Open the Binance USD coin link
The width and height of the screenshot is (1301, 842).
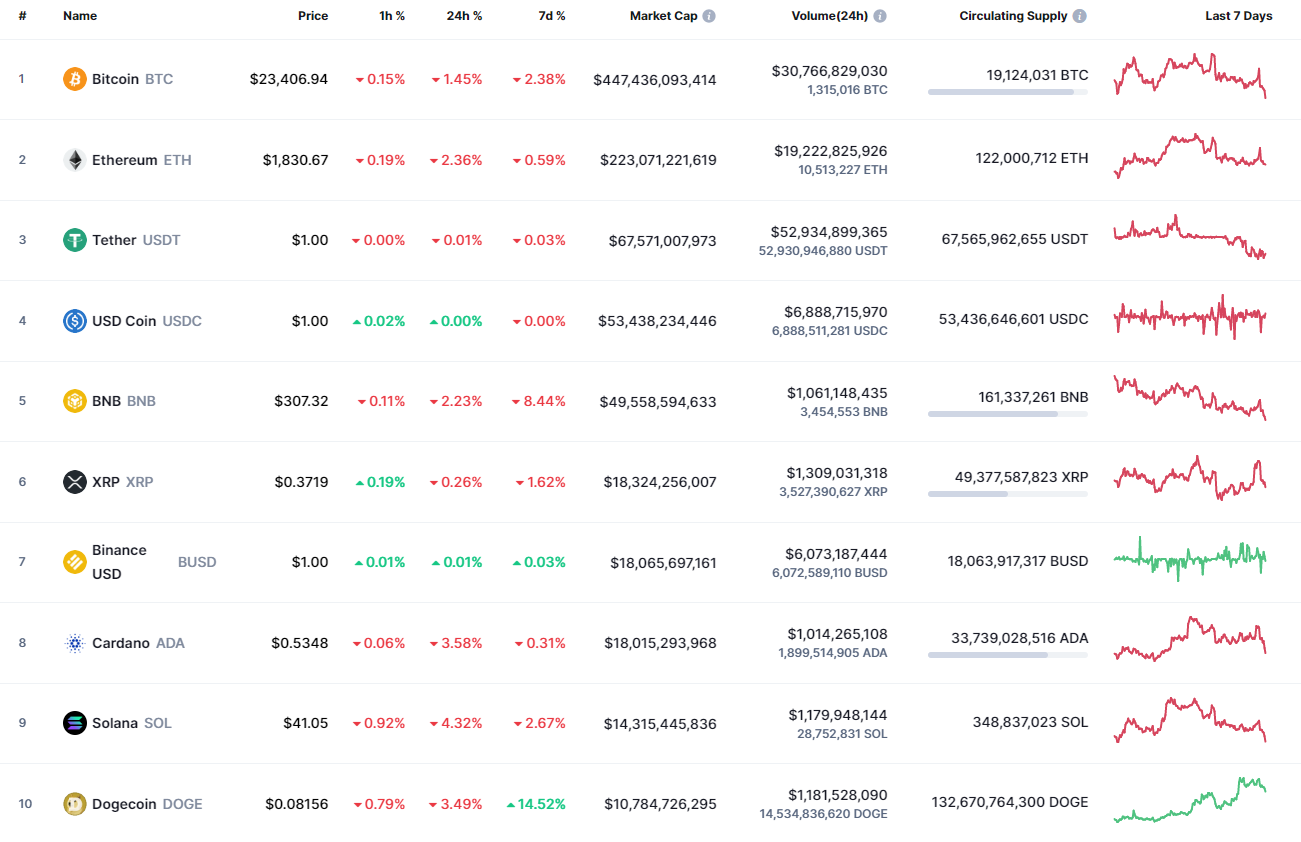coord(119,561)
